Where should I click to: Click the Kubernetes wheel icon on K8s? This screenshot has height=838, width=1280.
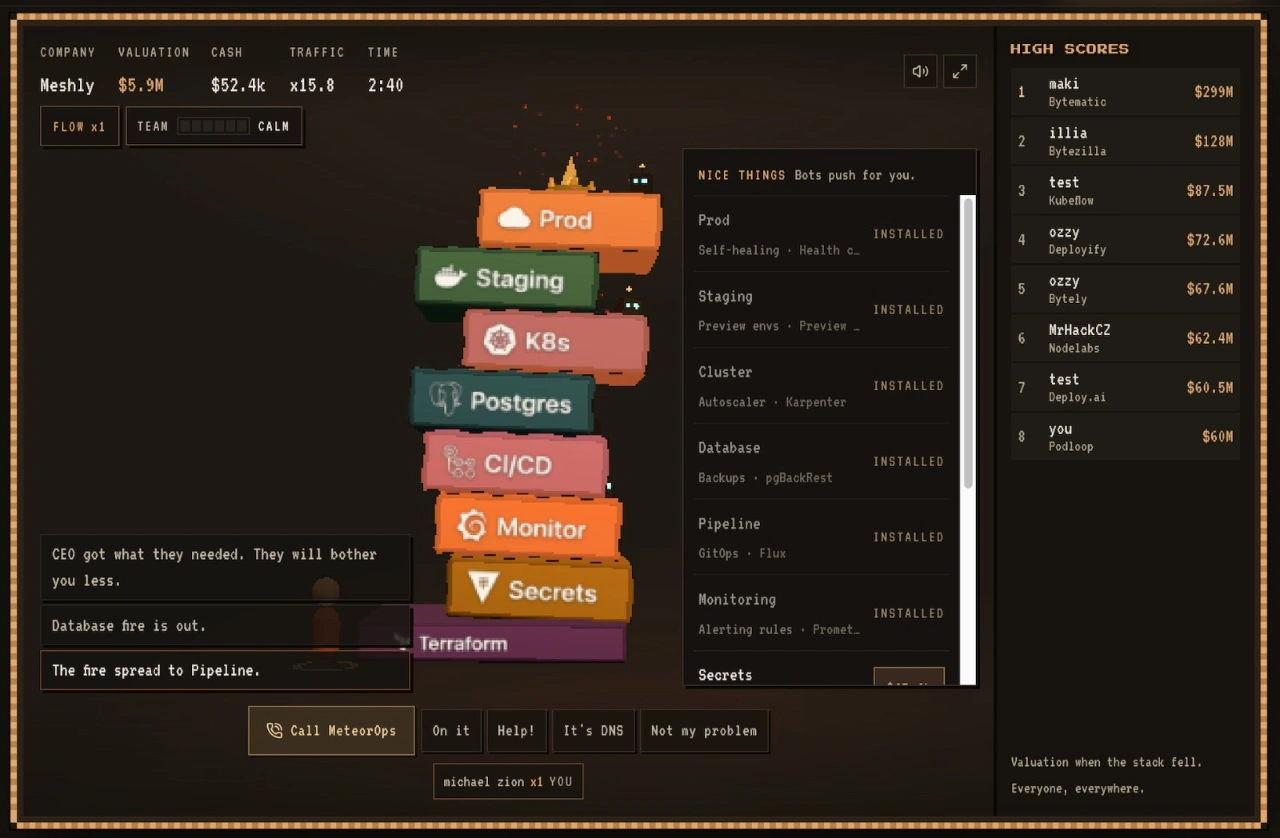click(x=499, y=340)
